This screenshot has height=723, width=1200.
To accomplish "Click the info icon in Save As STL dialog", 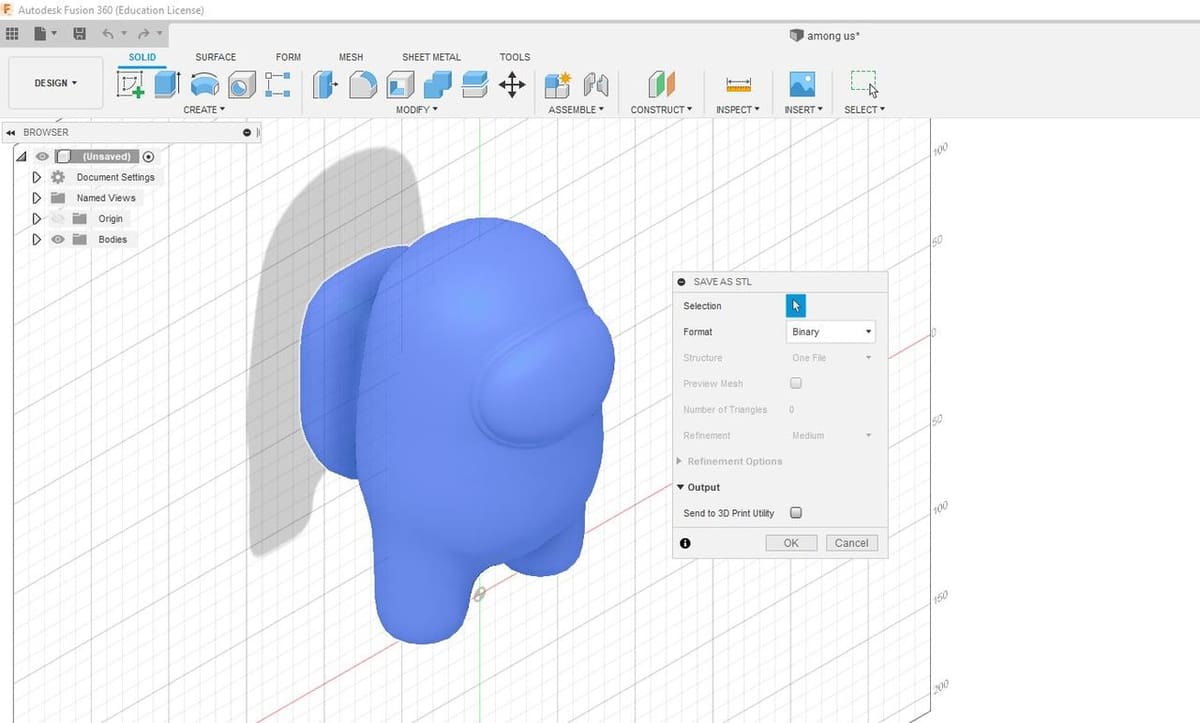I will coord(685,543).
